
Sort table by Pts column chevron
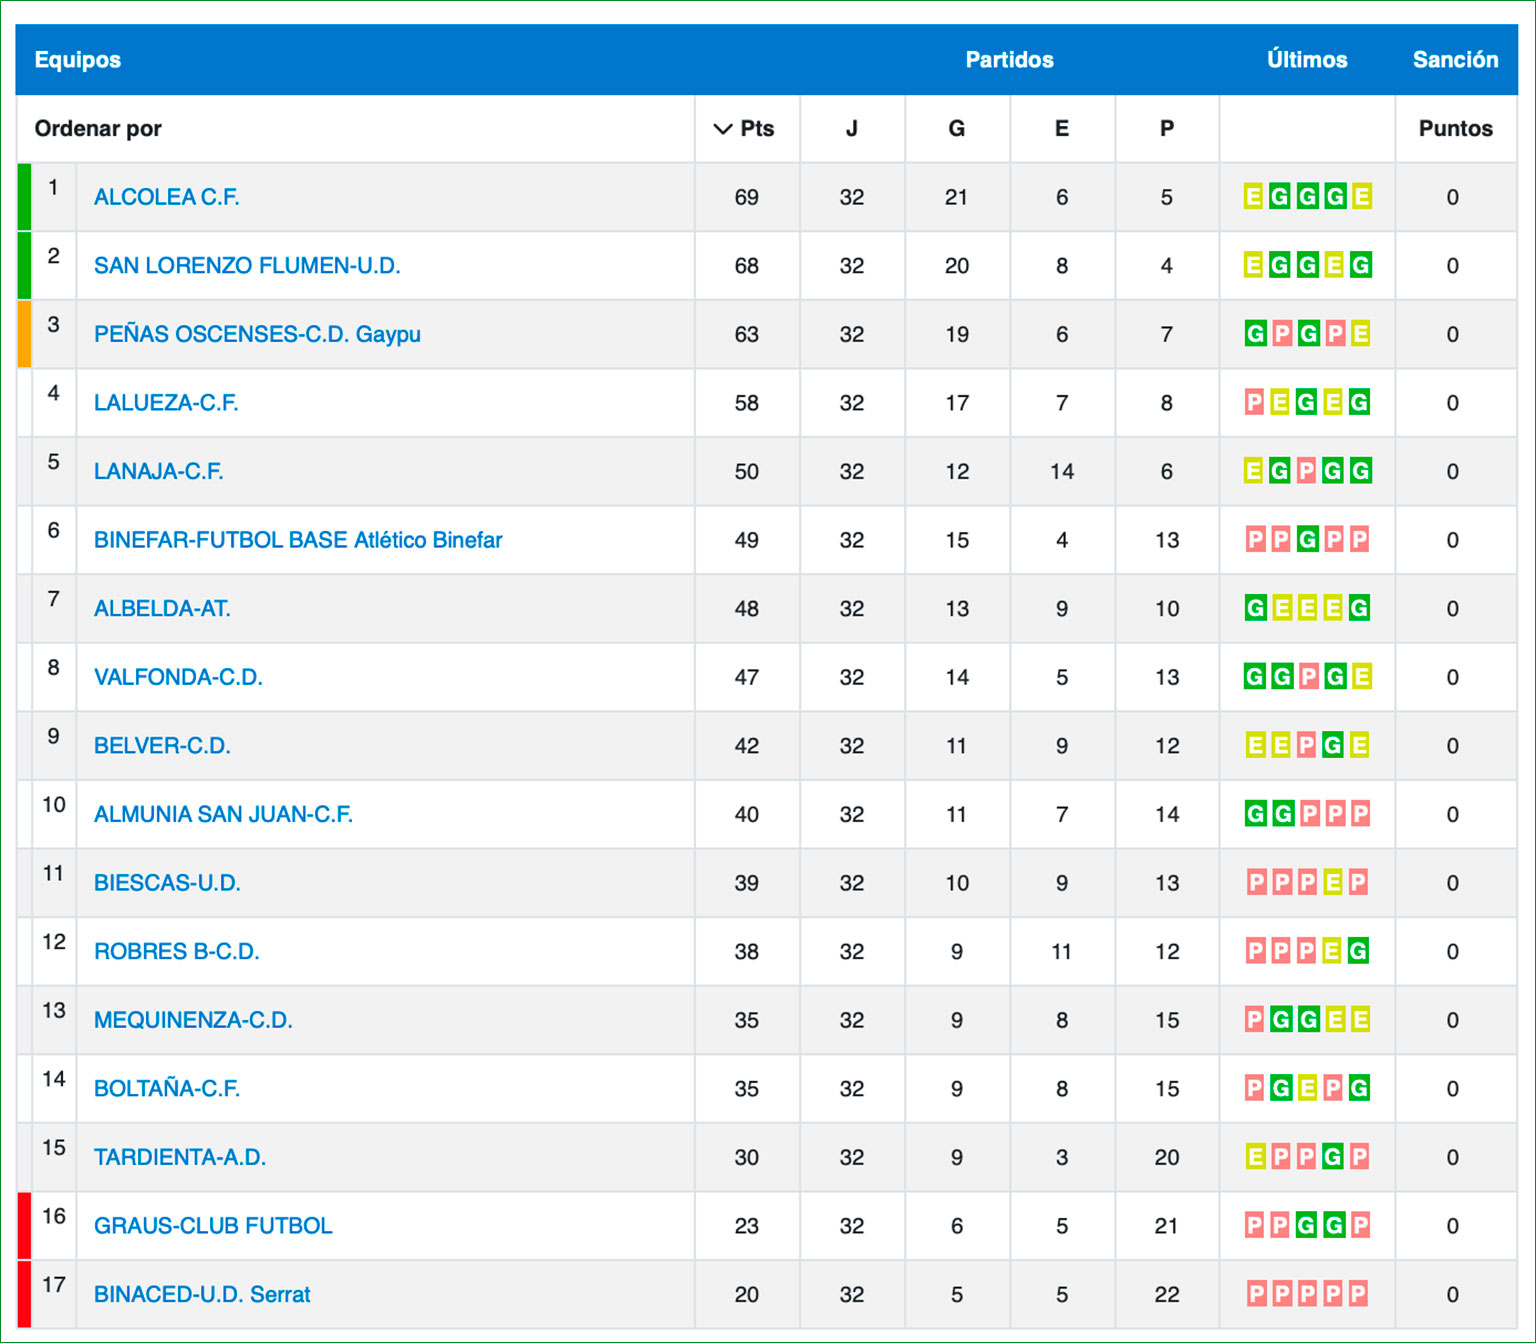723,129
